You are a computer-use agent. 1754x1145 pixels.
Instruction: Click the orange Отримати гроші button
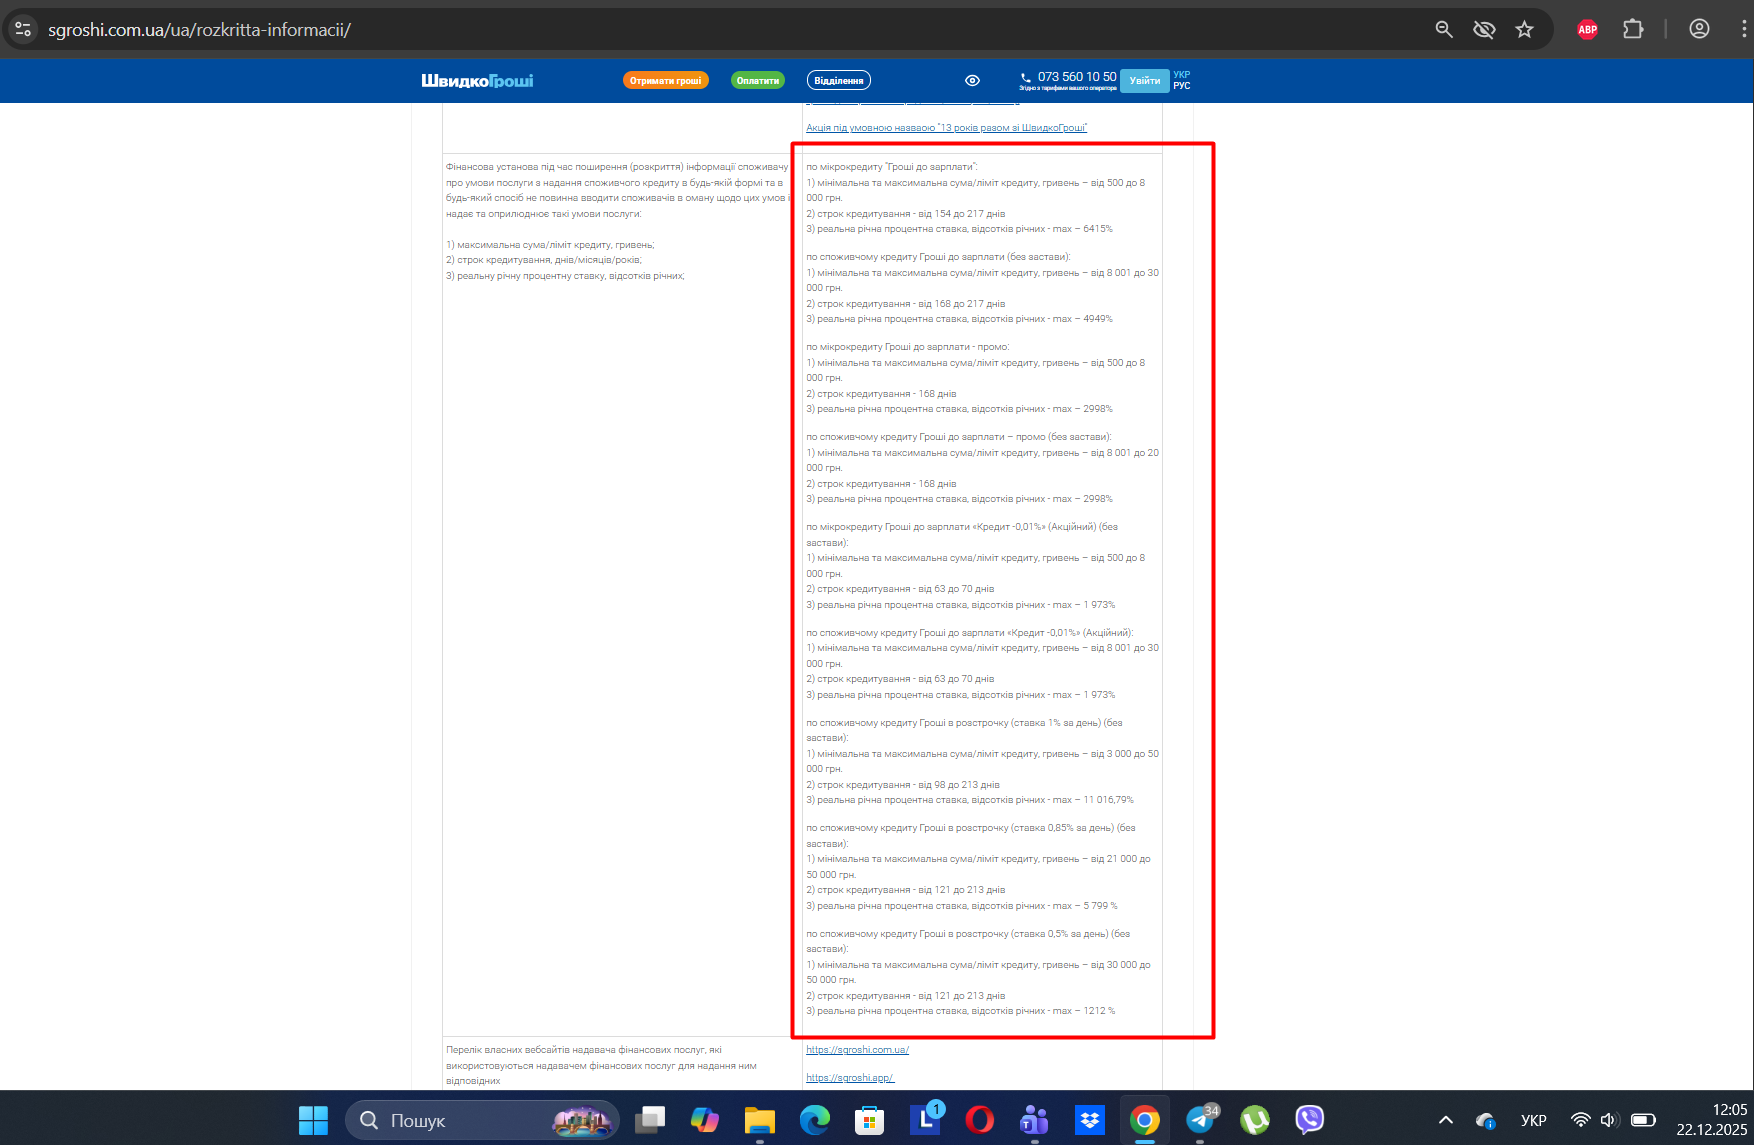click(665, 80)
